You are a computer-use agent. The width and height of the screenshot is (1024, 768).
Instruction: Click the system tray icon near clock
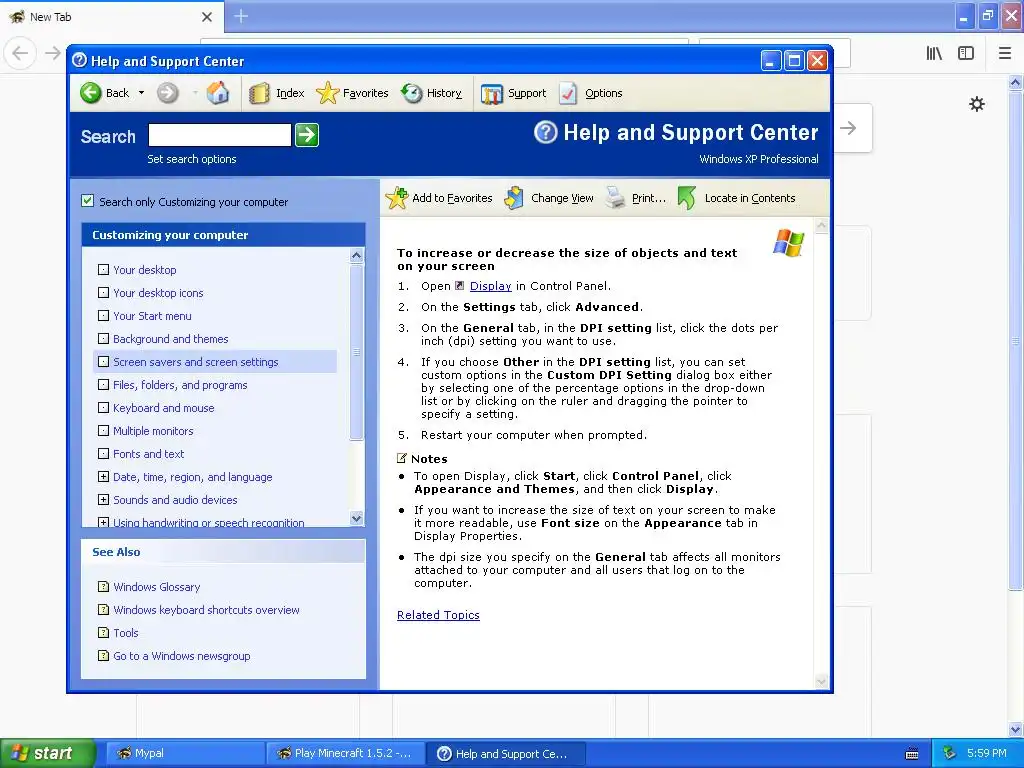pos(950,753)
